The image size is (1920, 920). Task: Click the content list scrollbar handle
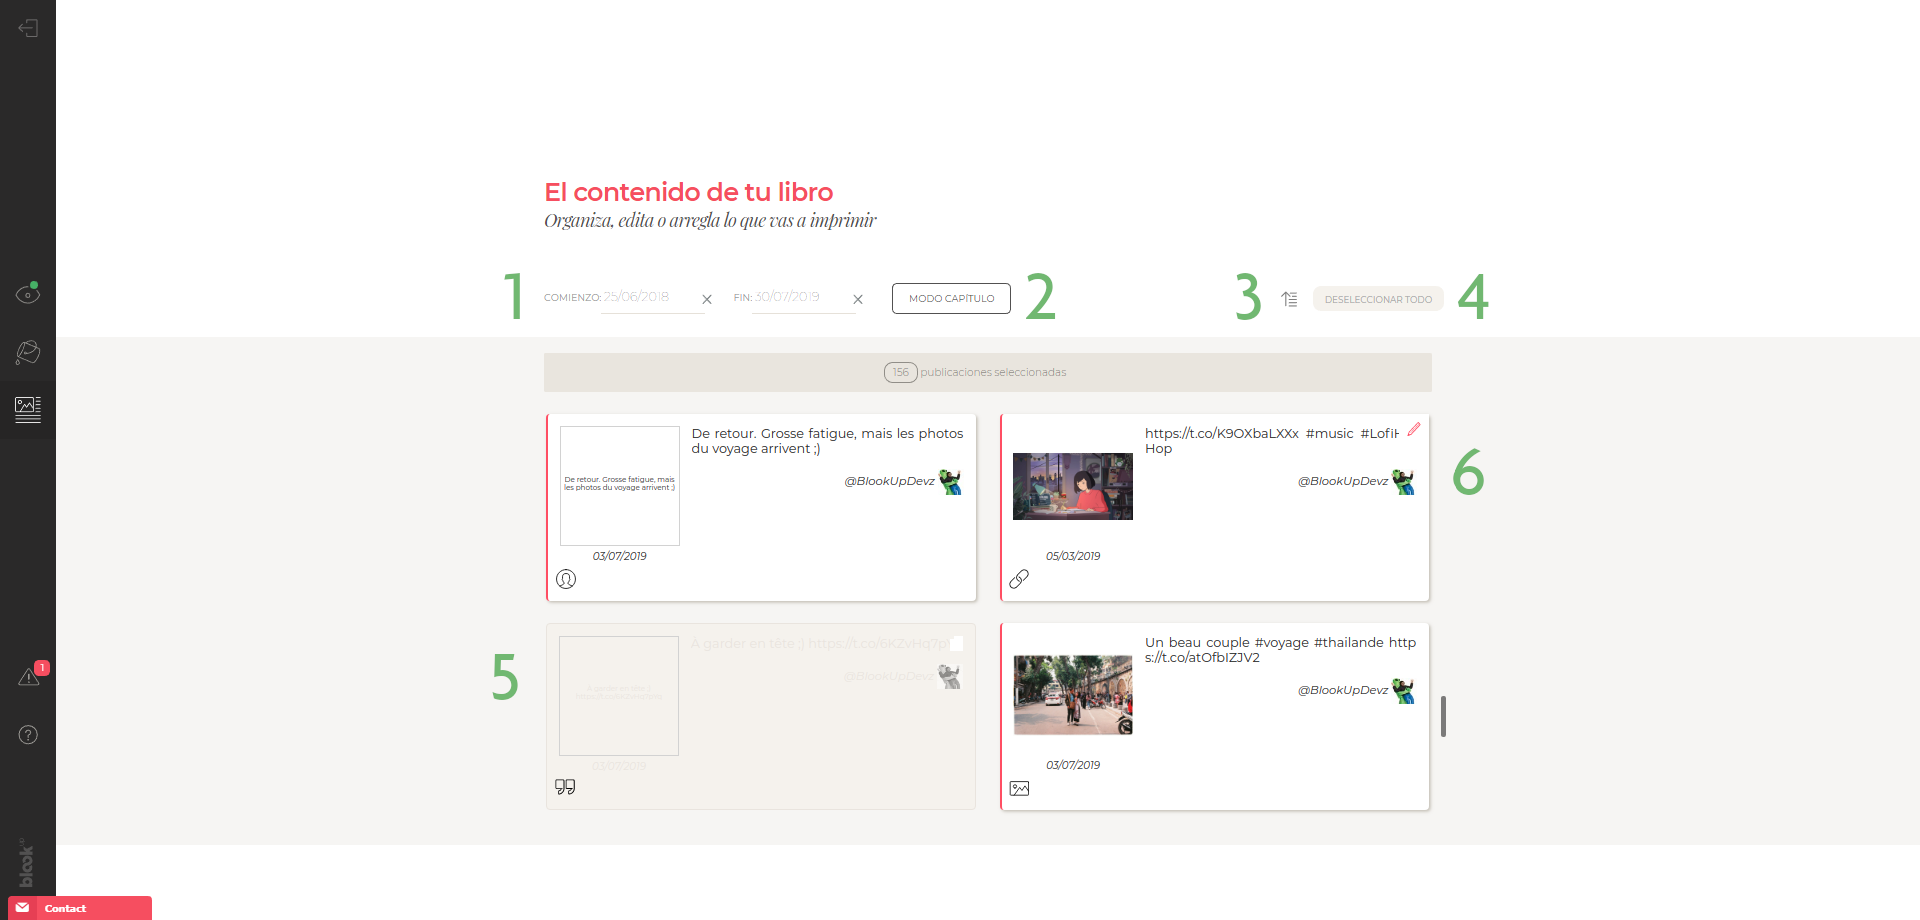pos(1443,716)
